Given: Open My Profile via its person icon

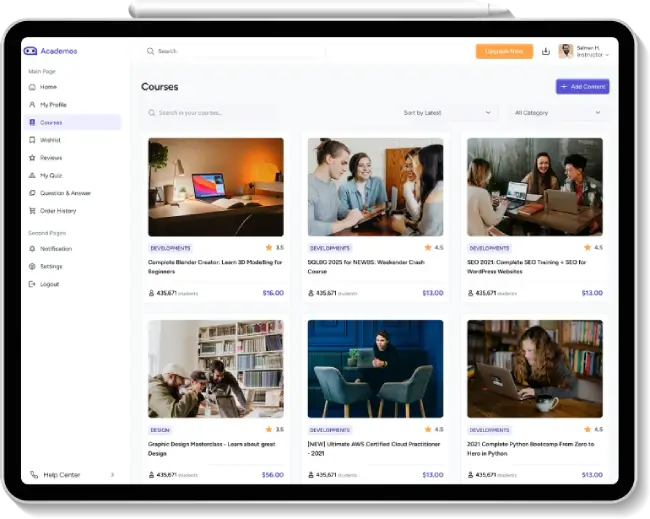Looking at the screenshot, I should 32,105.
